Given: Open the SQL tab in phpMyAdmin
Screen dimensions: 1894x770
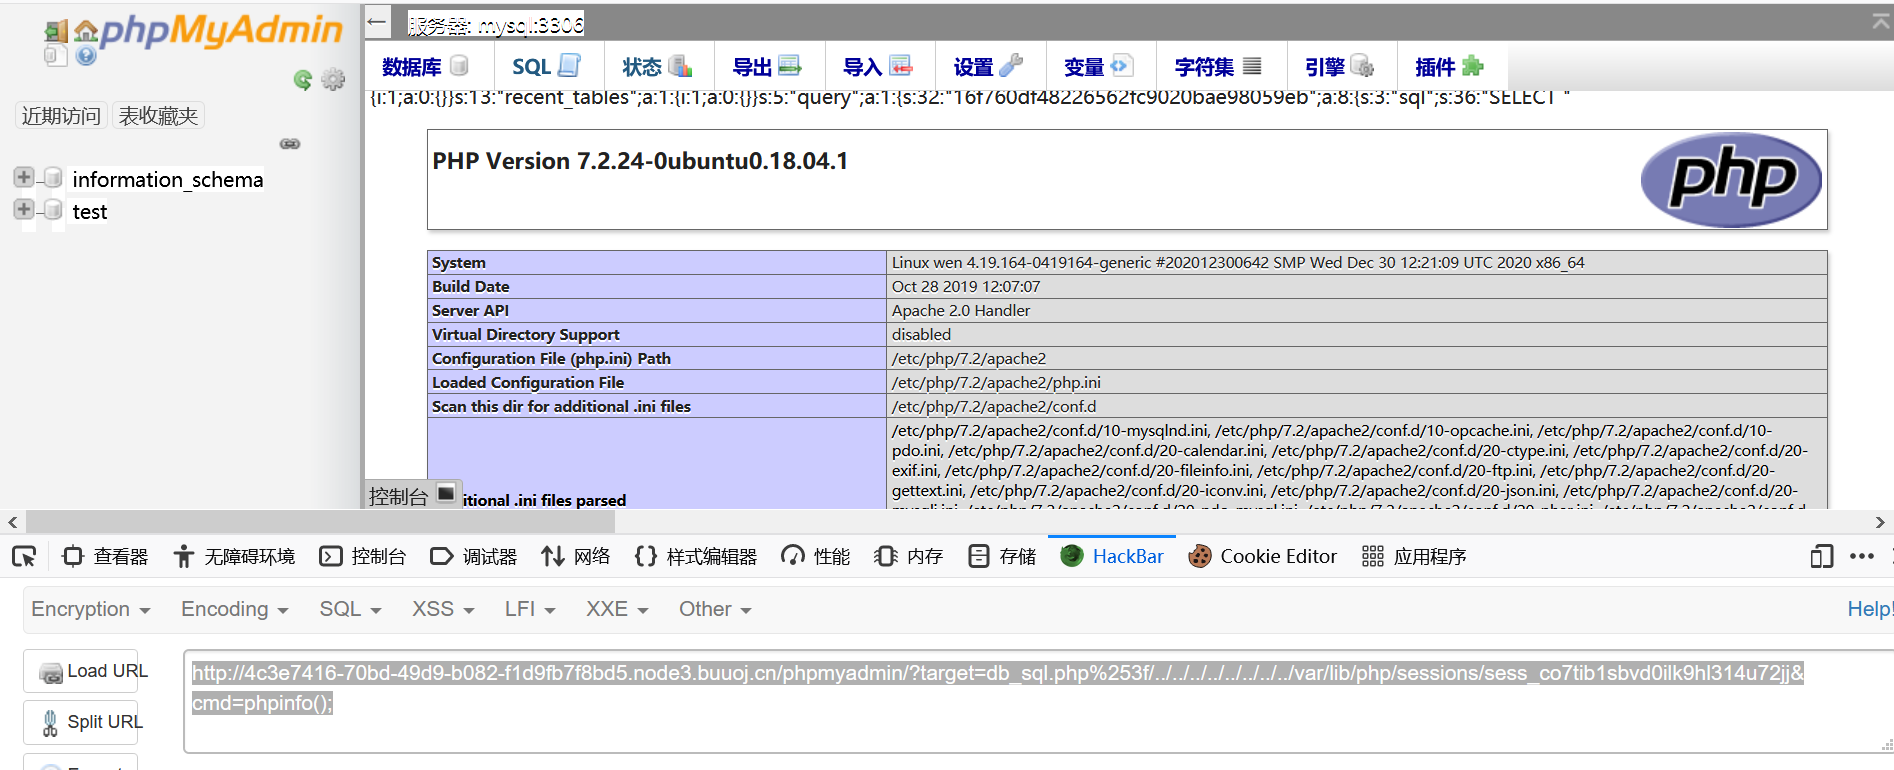Looking at the screenshot, I should point(546,67).
